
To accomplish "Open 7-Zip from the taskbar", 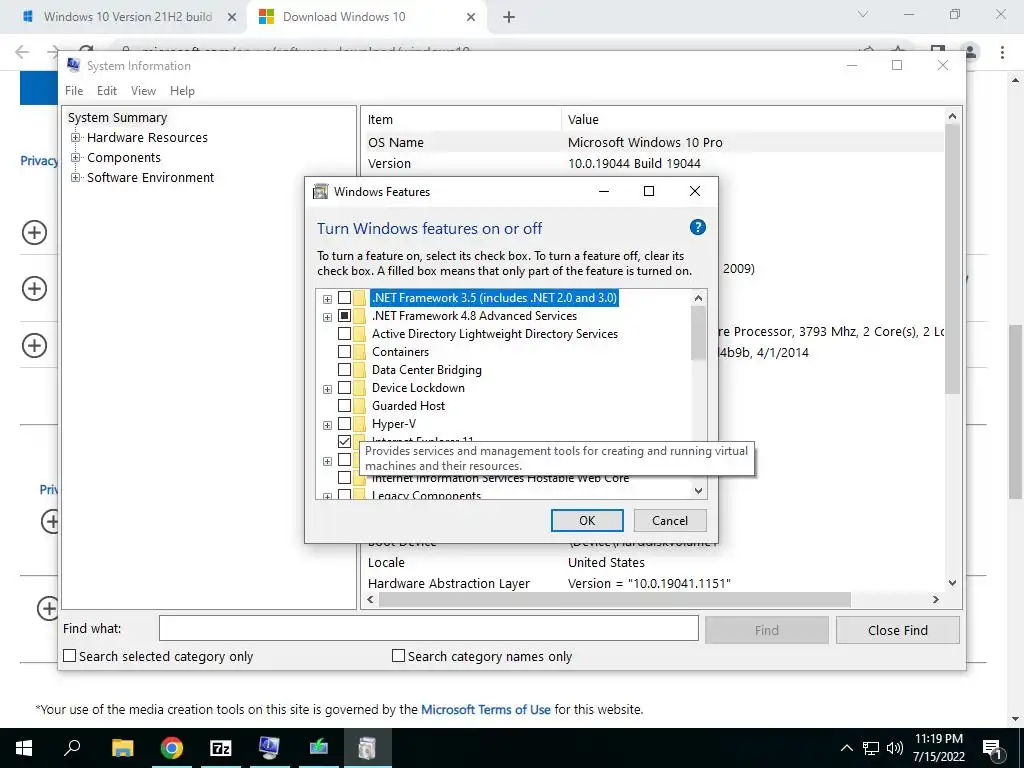I will point(221,748).
